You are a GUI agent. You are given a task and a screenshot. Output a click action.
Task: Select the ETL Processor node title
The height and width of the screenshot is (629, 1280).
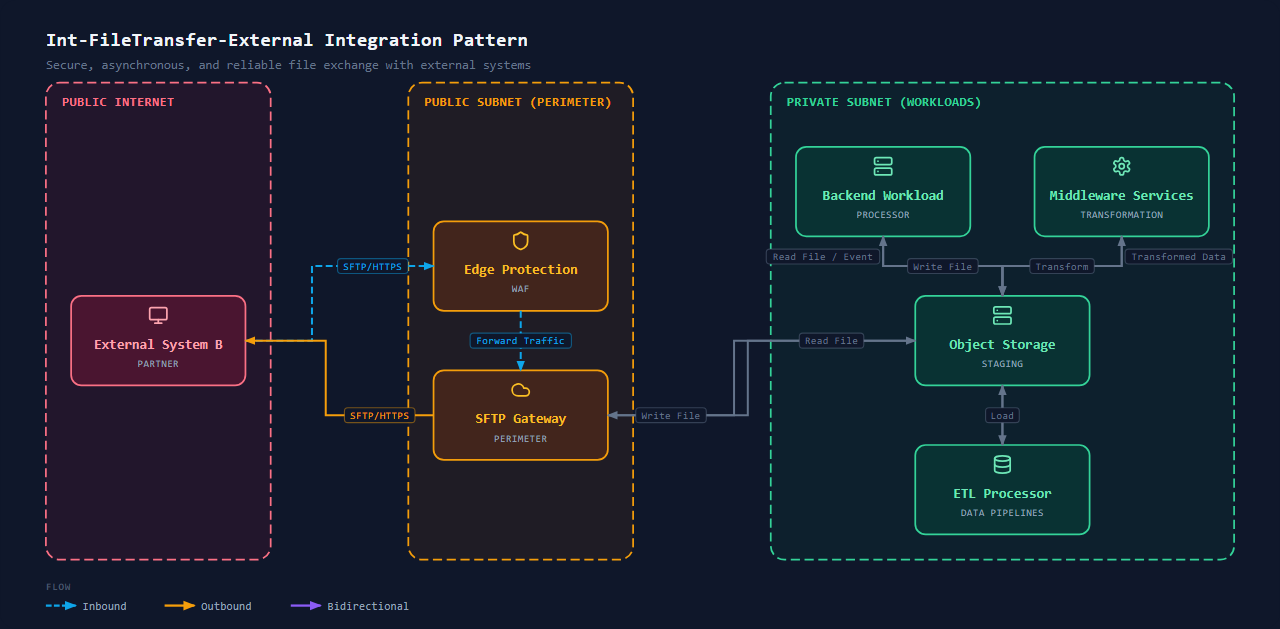1002,494
